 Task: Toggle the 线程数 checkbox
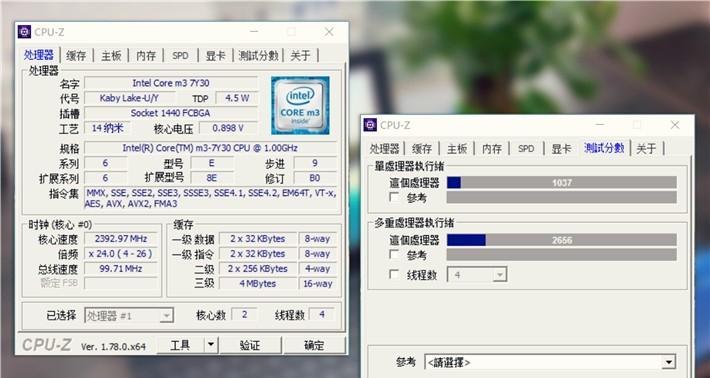tap(394, 274)
